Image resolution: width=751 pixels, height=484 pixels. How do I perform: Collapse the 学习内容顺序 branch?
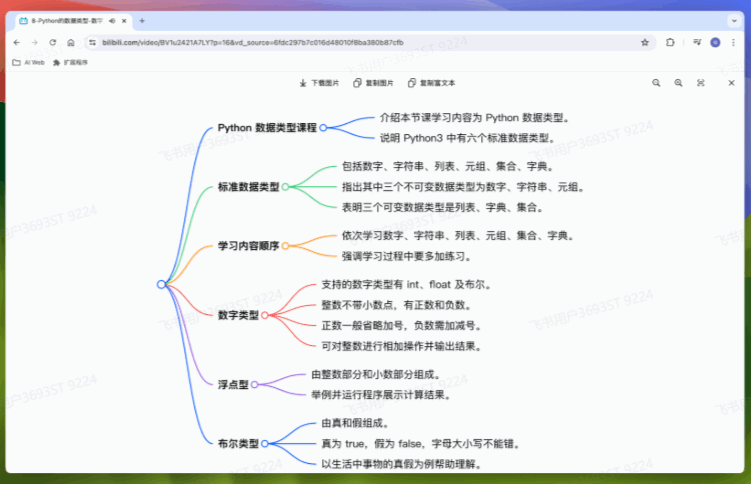click(285, 245)
